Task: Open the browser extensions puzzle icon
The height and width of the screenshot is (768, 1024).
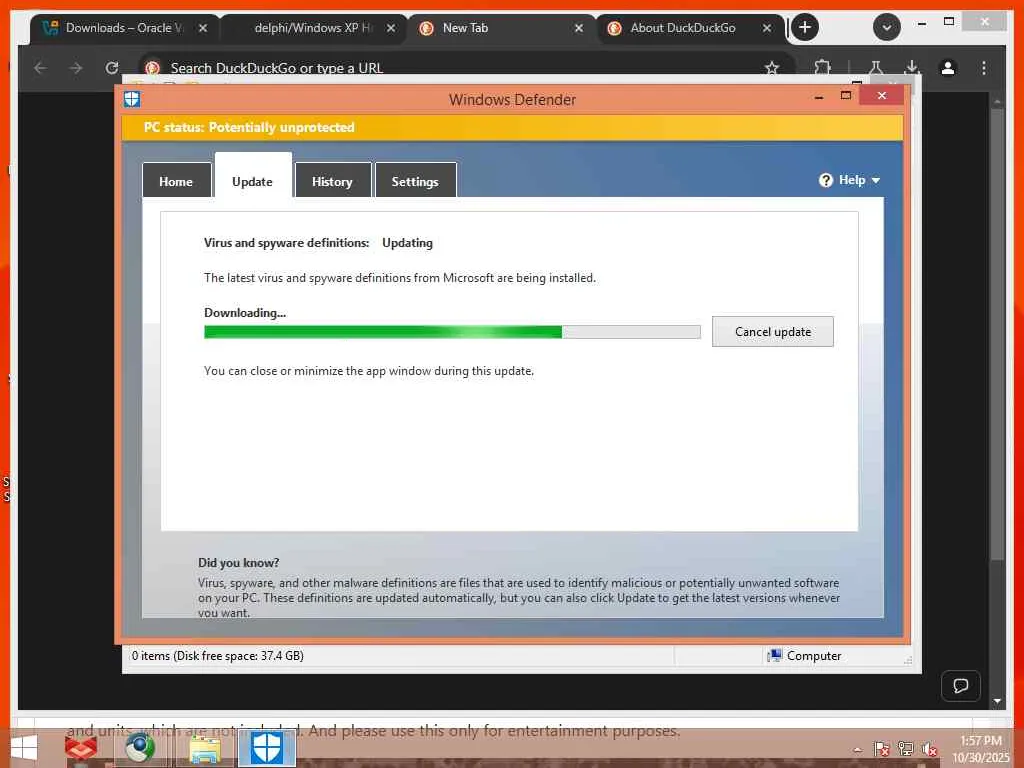Action: pyautogui.click(x=822, y=68)
